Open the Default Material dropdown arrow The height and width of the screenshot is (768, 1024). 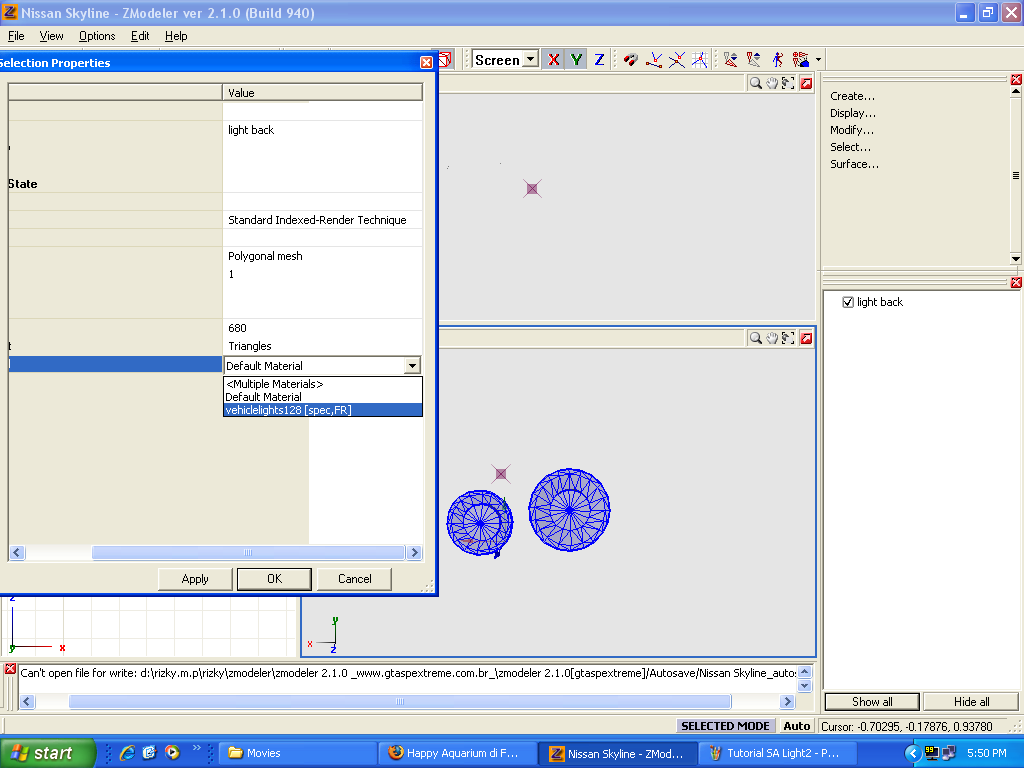pos(412,366)
